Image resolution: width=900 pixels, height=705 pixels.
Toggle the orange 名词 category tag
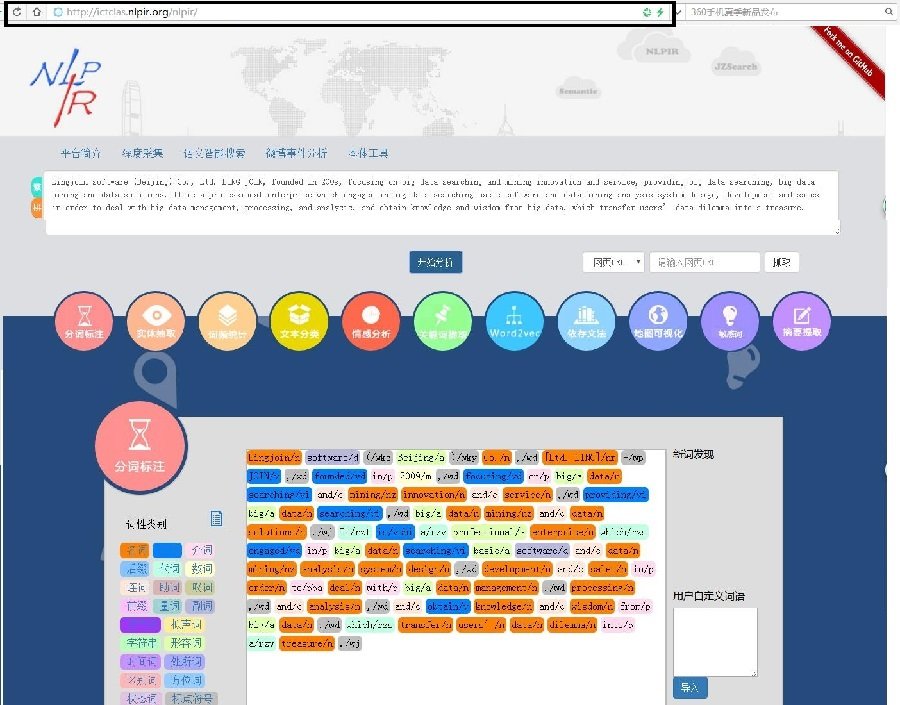(x=135, y=550)
